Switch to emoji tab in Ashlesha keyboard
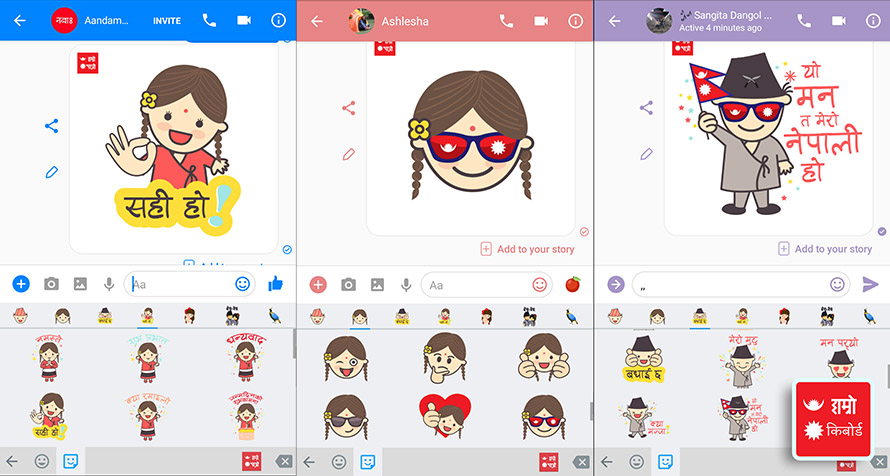Screen dimensions: 890x476 point(339,462)
